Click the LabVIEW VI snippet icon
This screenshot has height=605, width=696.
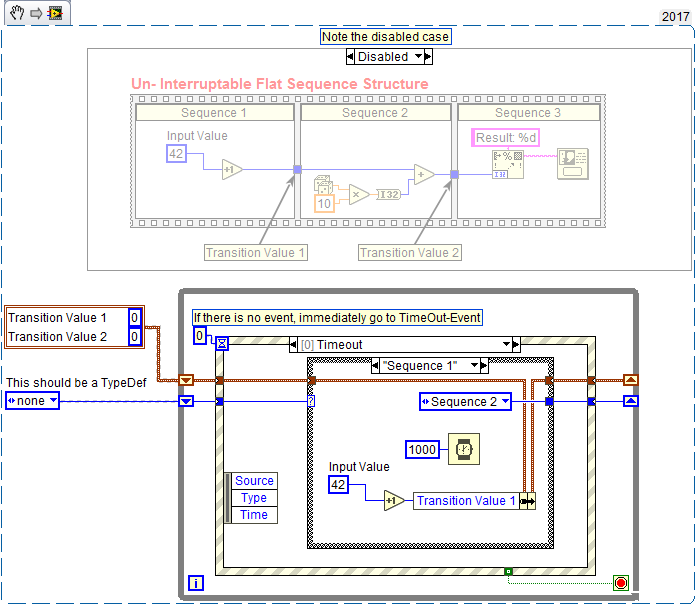[x=55, y=13]
